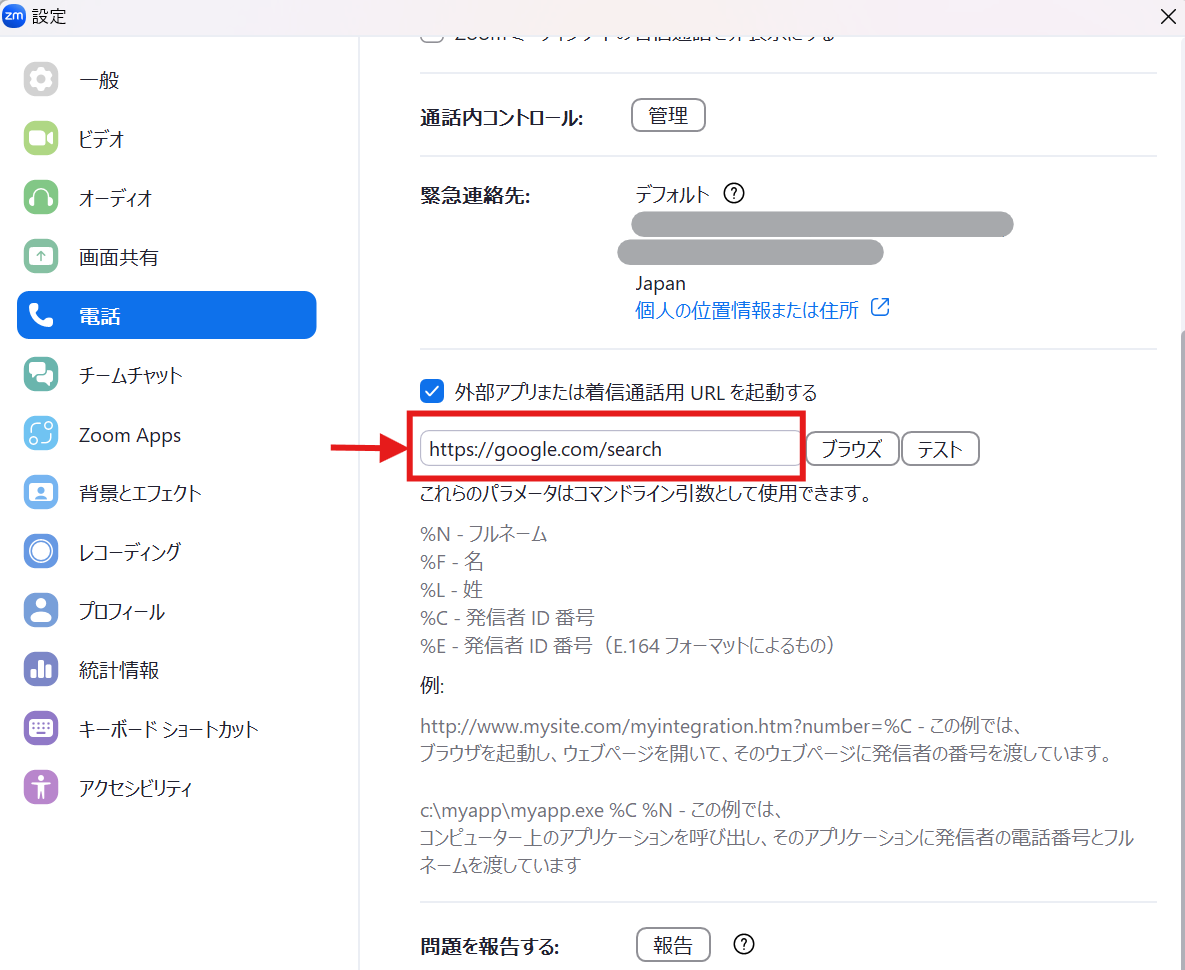Click the Zoom Apps icon
1185x970 pixels.
(x=41, y=434)
